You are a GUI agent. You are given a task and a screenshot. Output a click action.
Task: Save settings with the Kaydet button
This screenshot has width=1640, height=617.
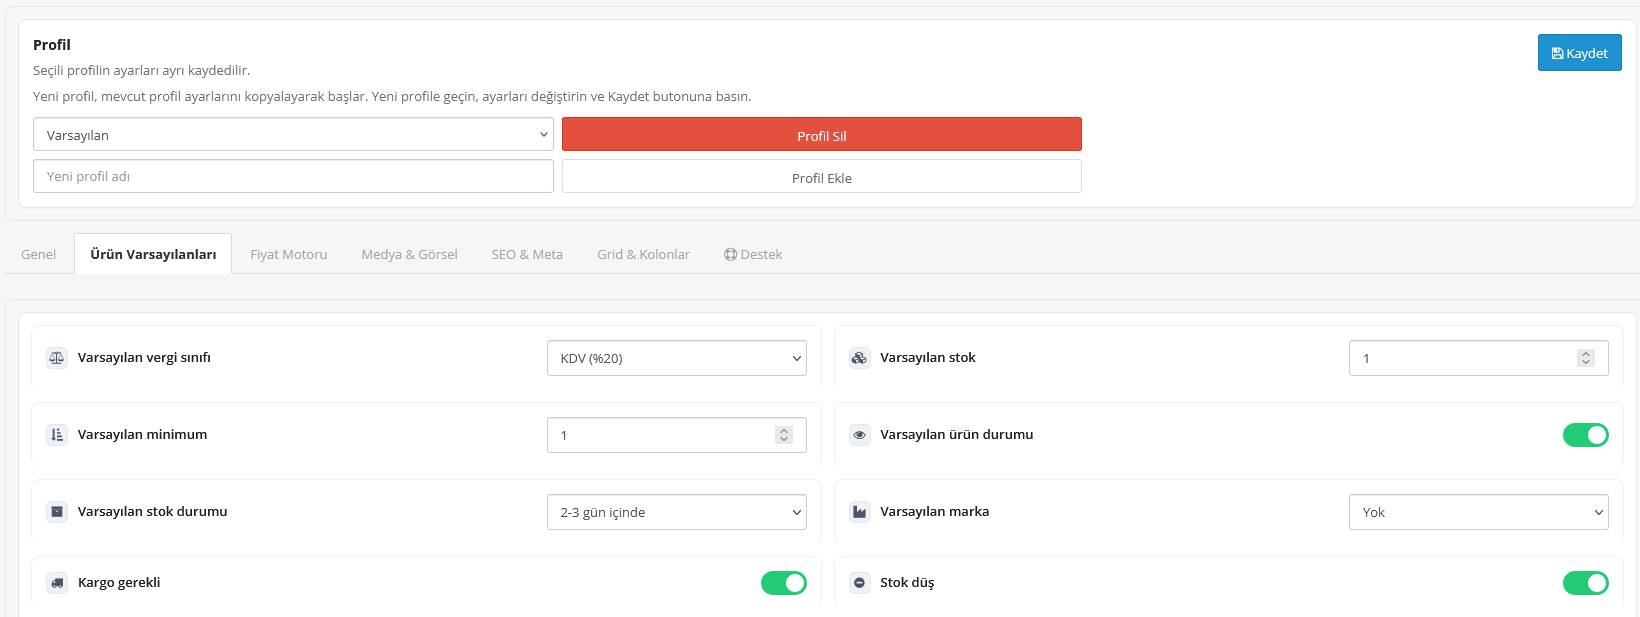tap(1580, 53)
